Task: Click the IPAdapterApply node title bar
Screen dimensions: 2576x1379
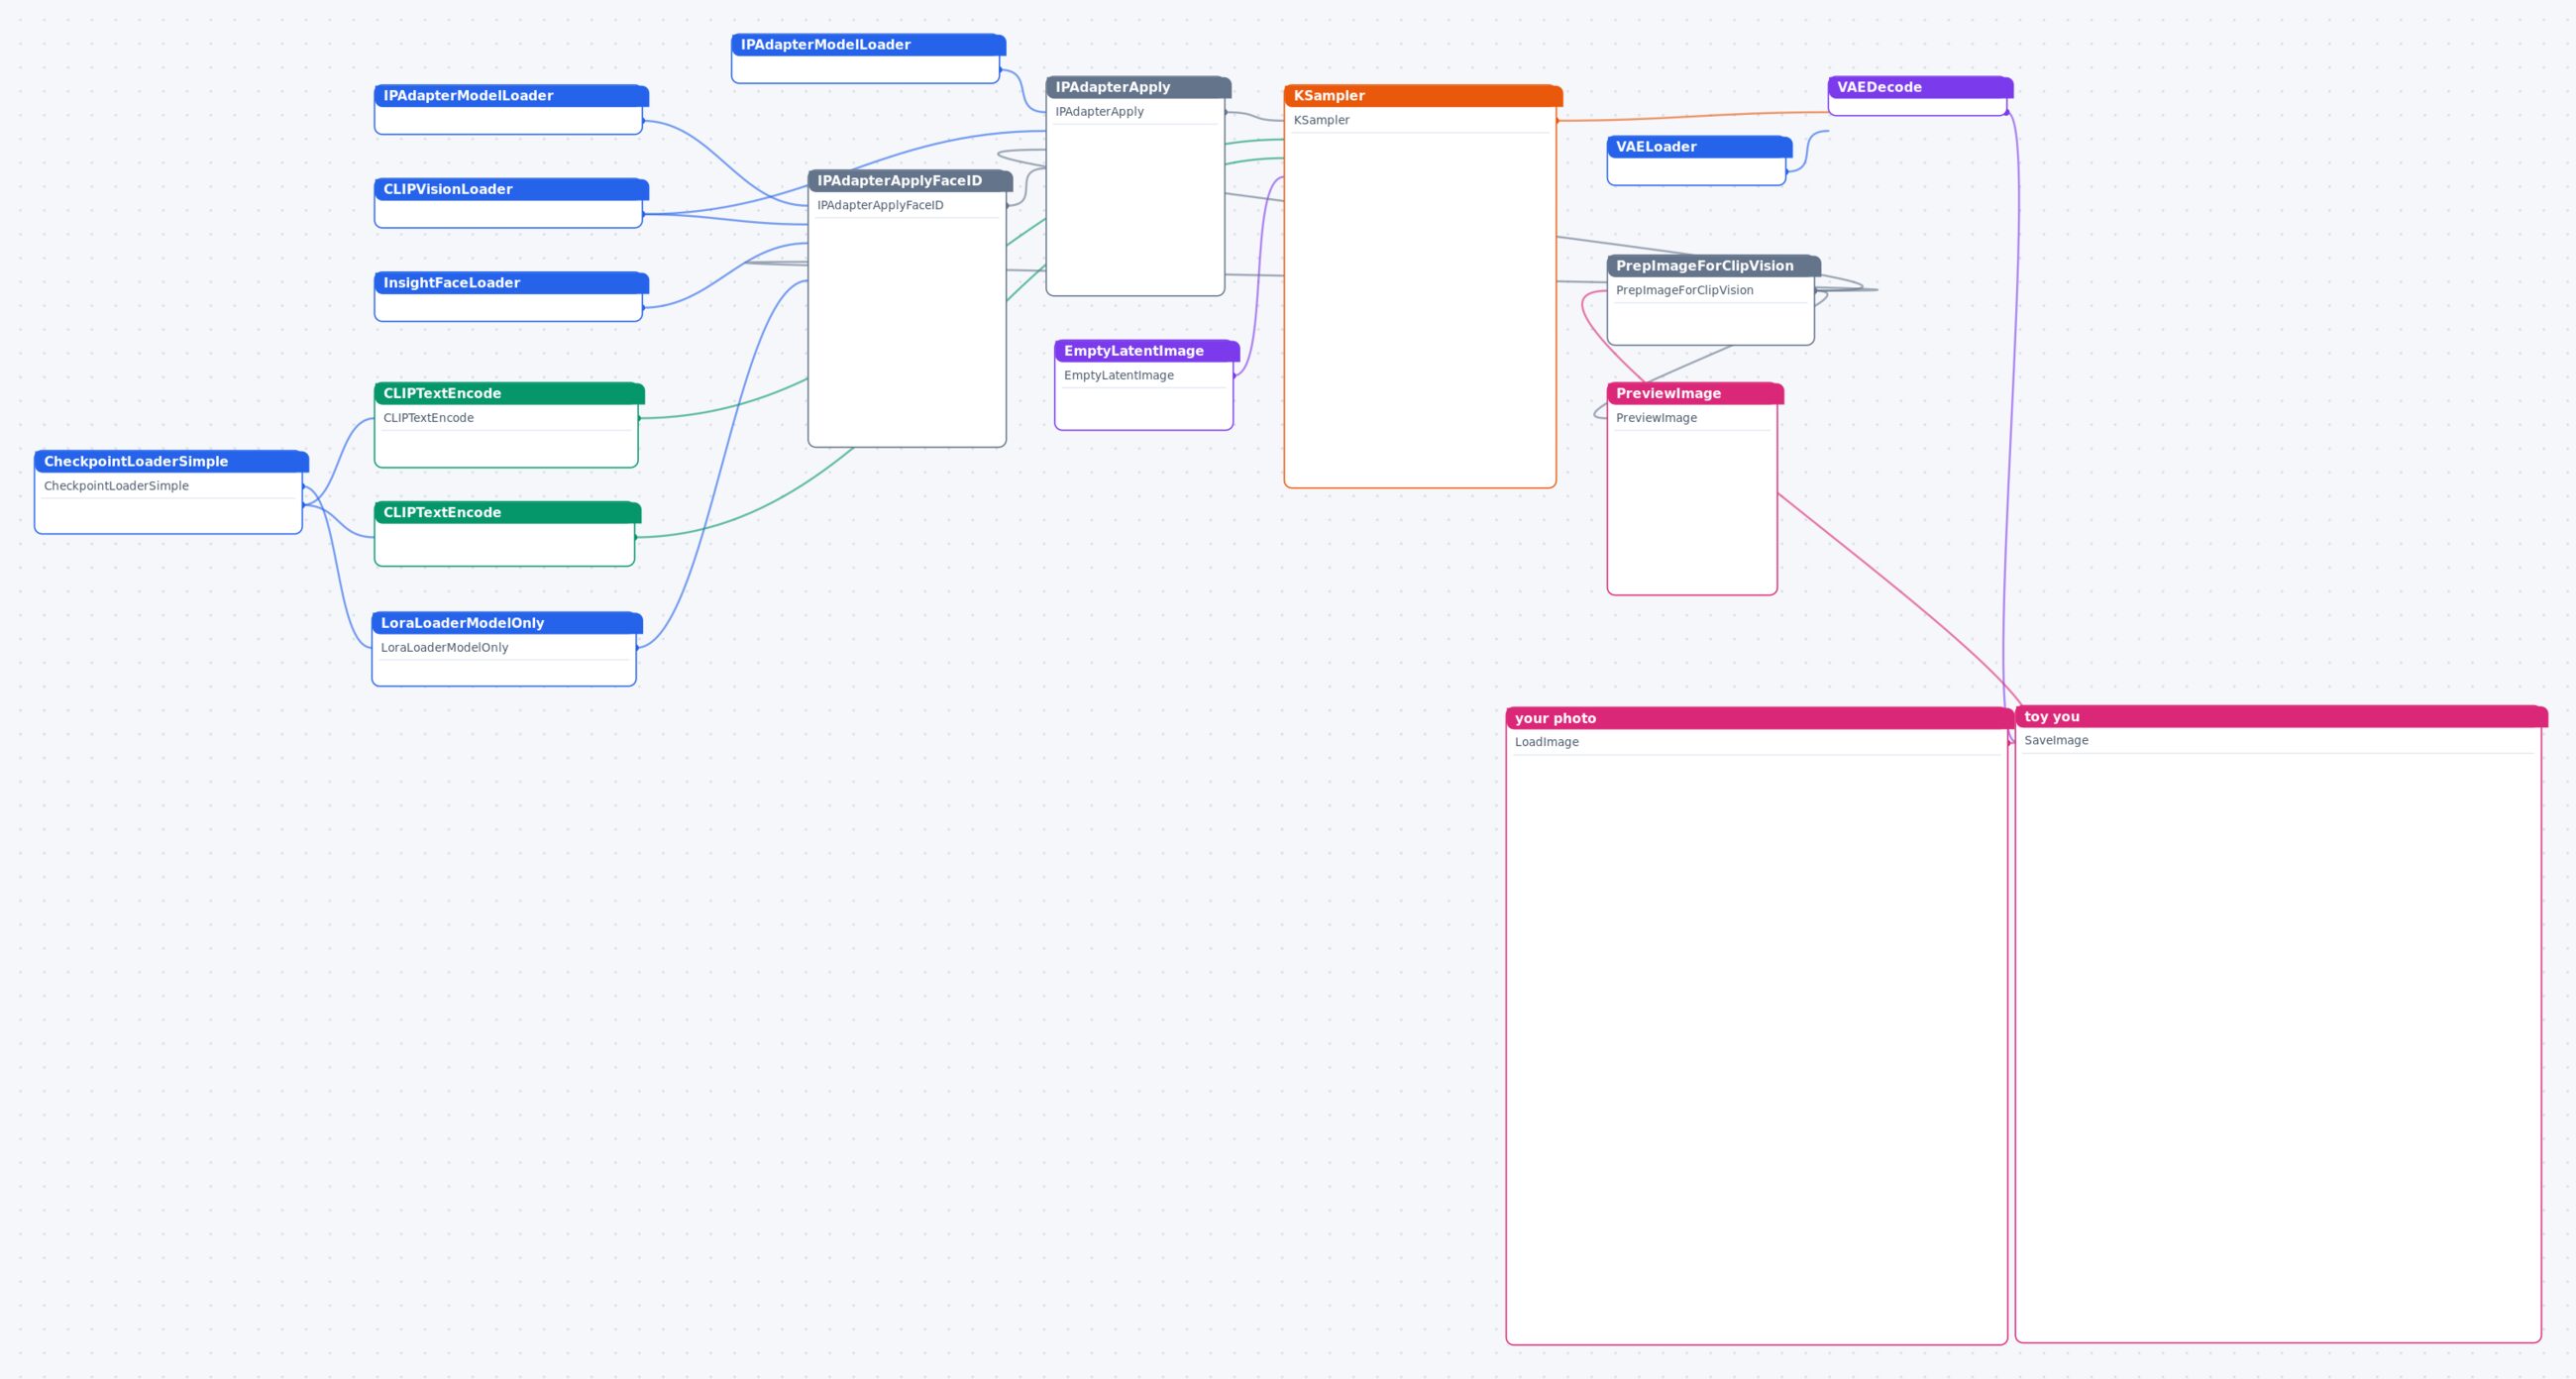Action: (1138, 87)
